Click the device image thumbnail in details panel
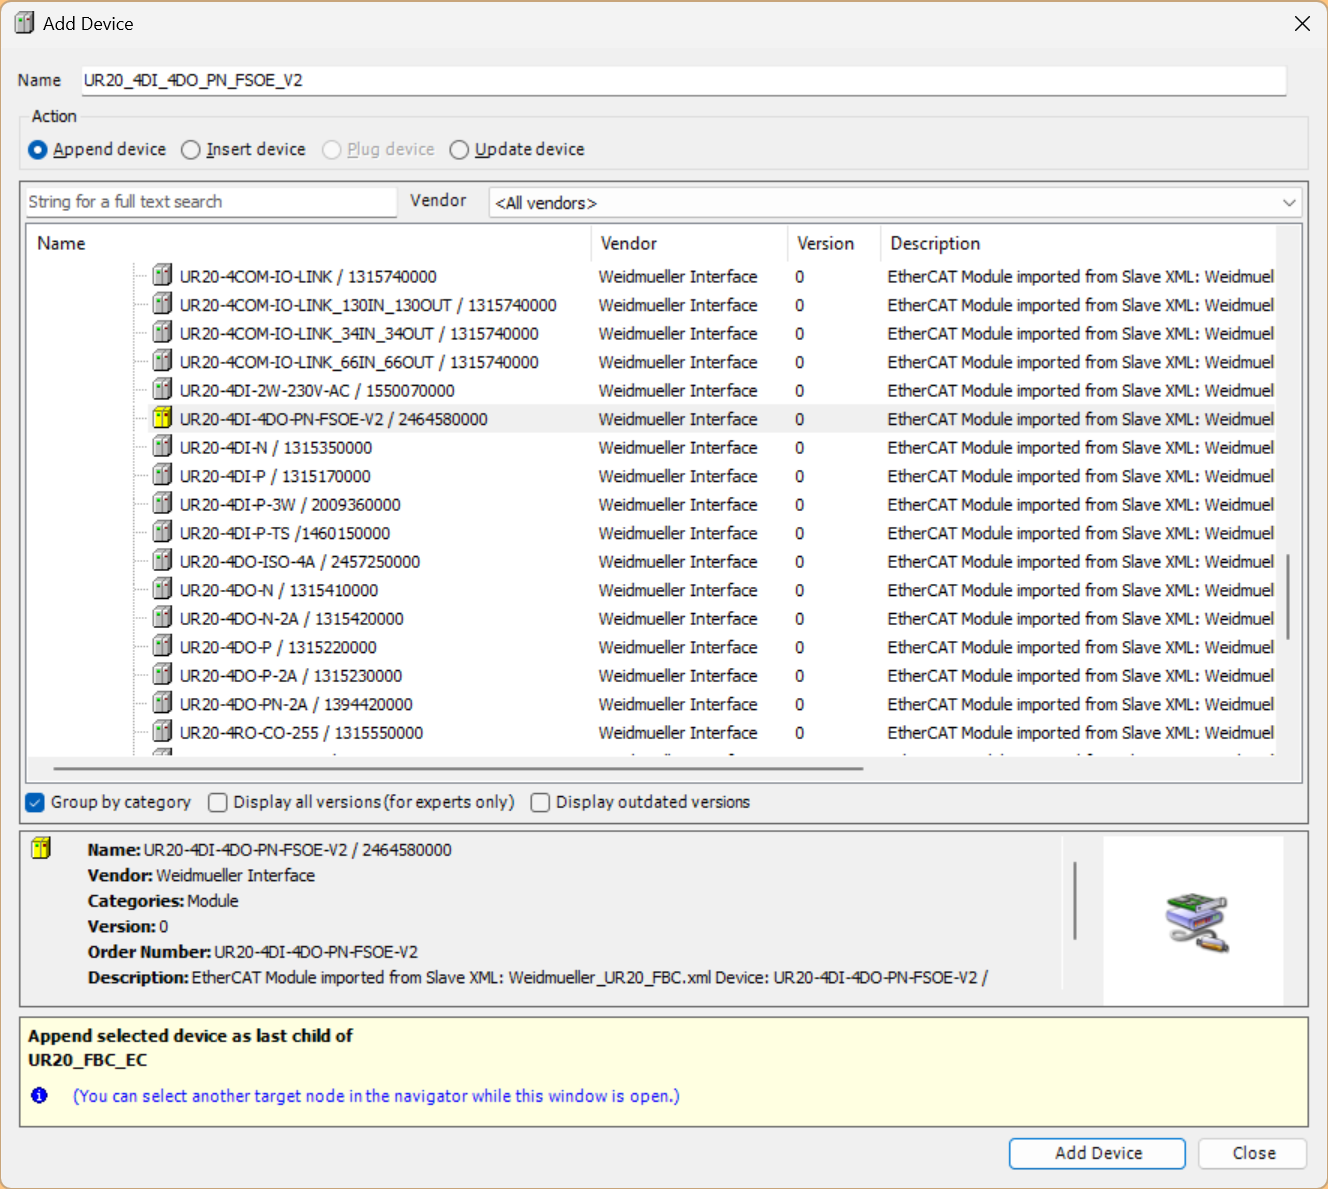 tap(1196, 922)
